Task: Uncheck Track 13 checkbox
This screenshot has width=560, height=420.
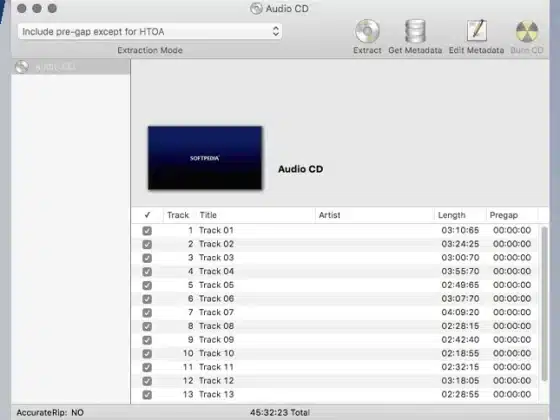Action: [147, 395]
